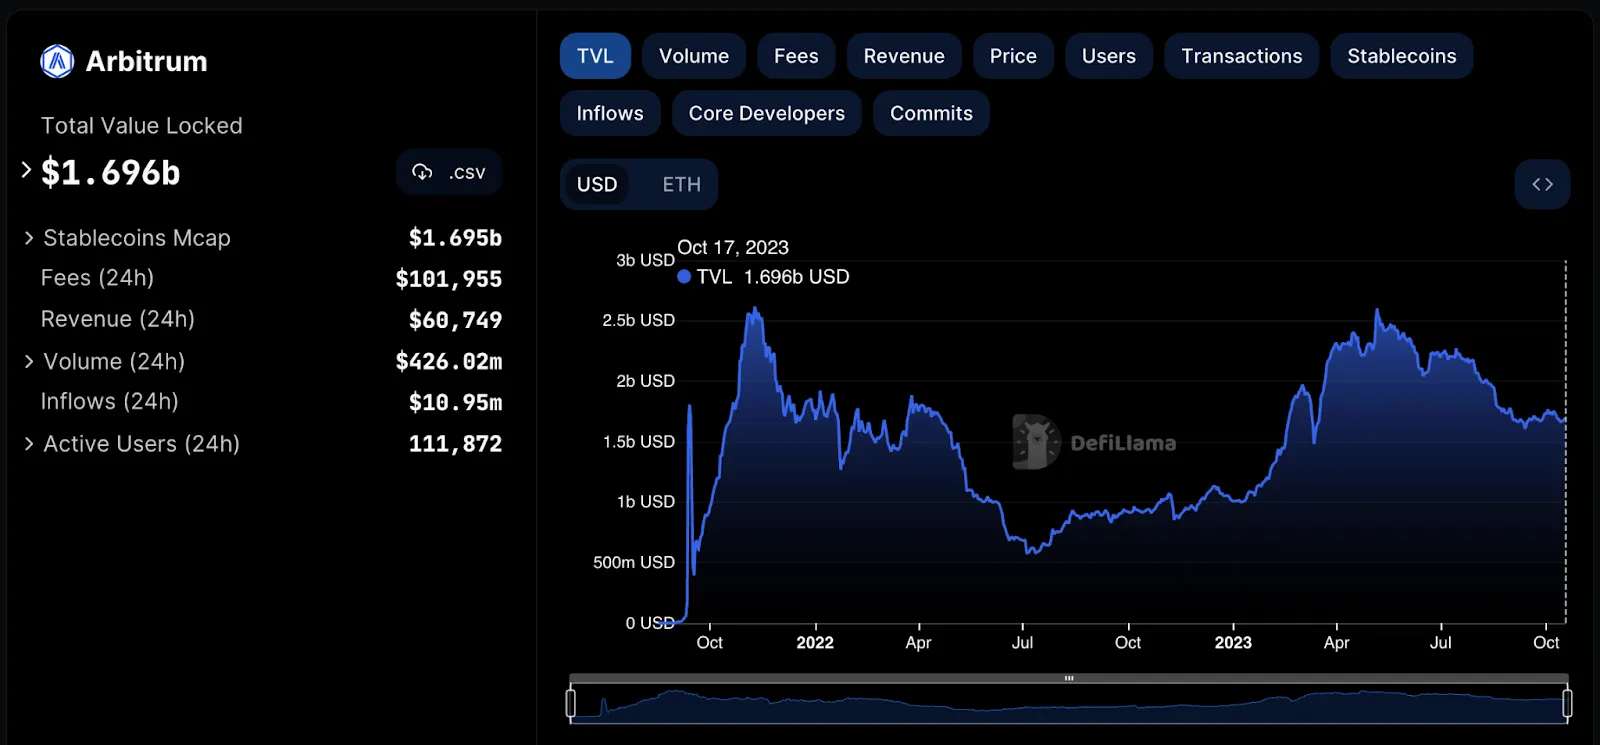Click the Arbitrum logo icon

click(x=57, y=61)
